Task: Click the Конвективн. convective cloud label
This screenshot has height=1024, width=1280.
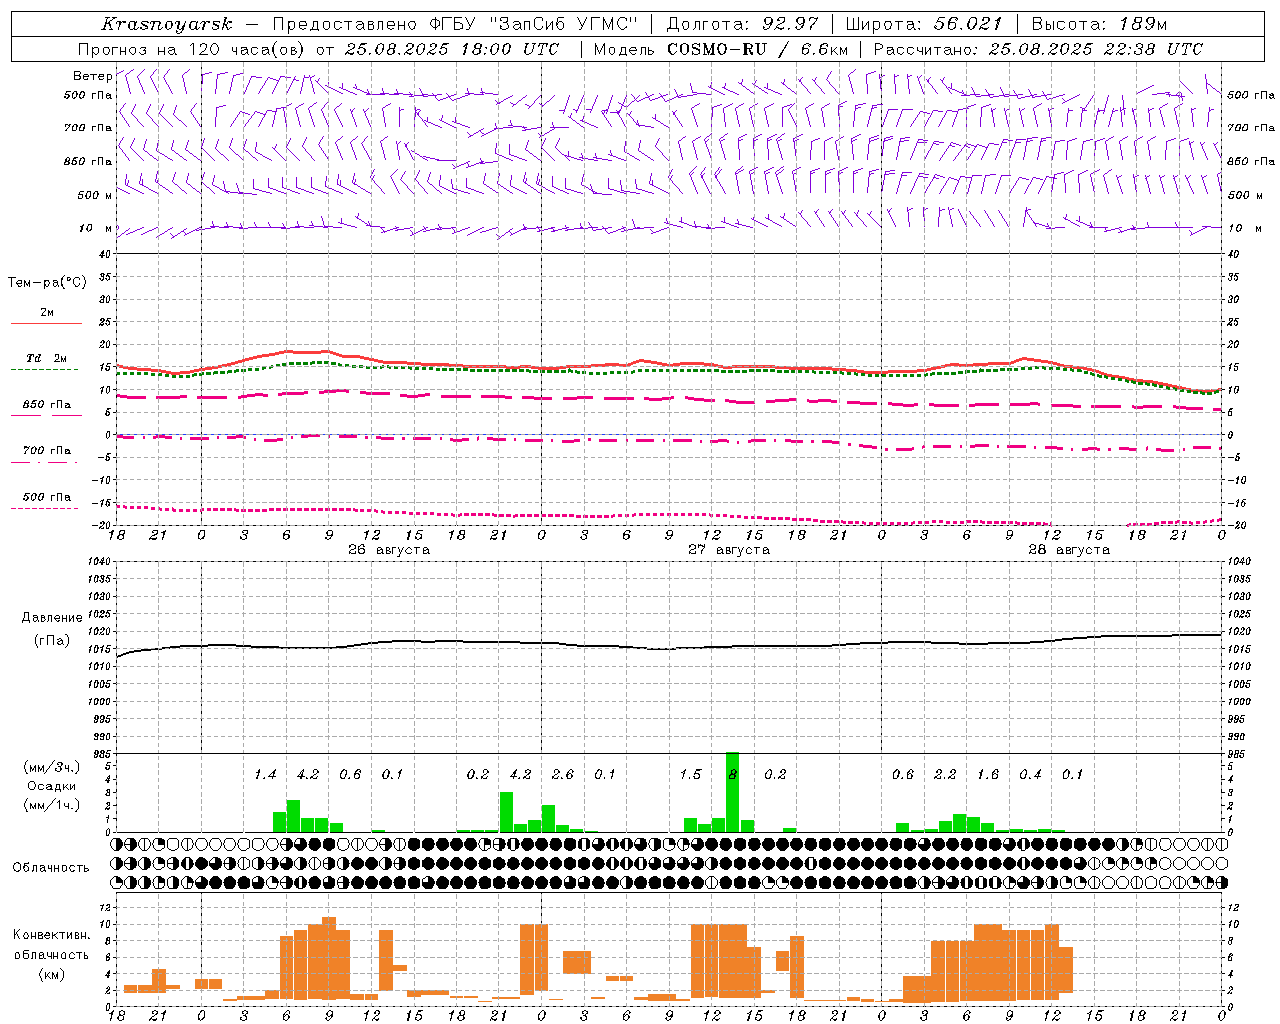Action: click(51, 935)
